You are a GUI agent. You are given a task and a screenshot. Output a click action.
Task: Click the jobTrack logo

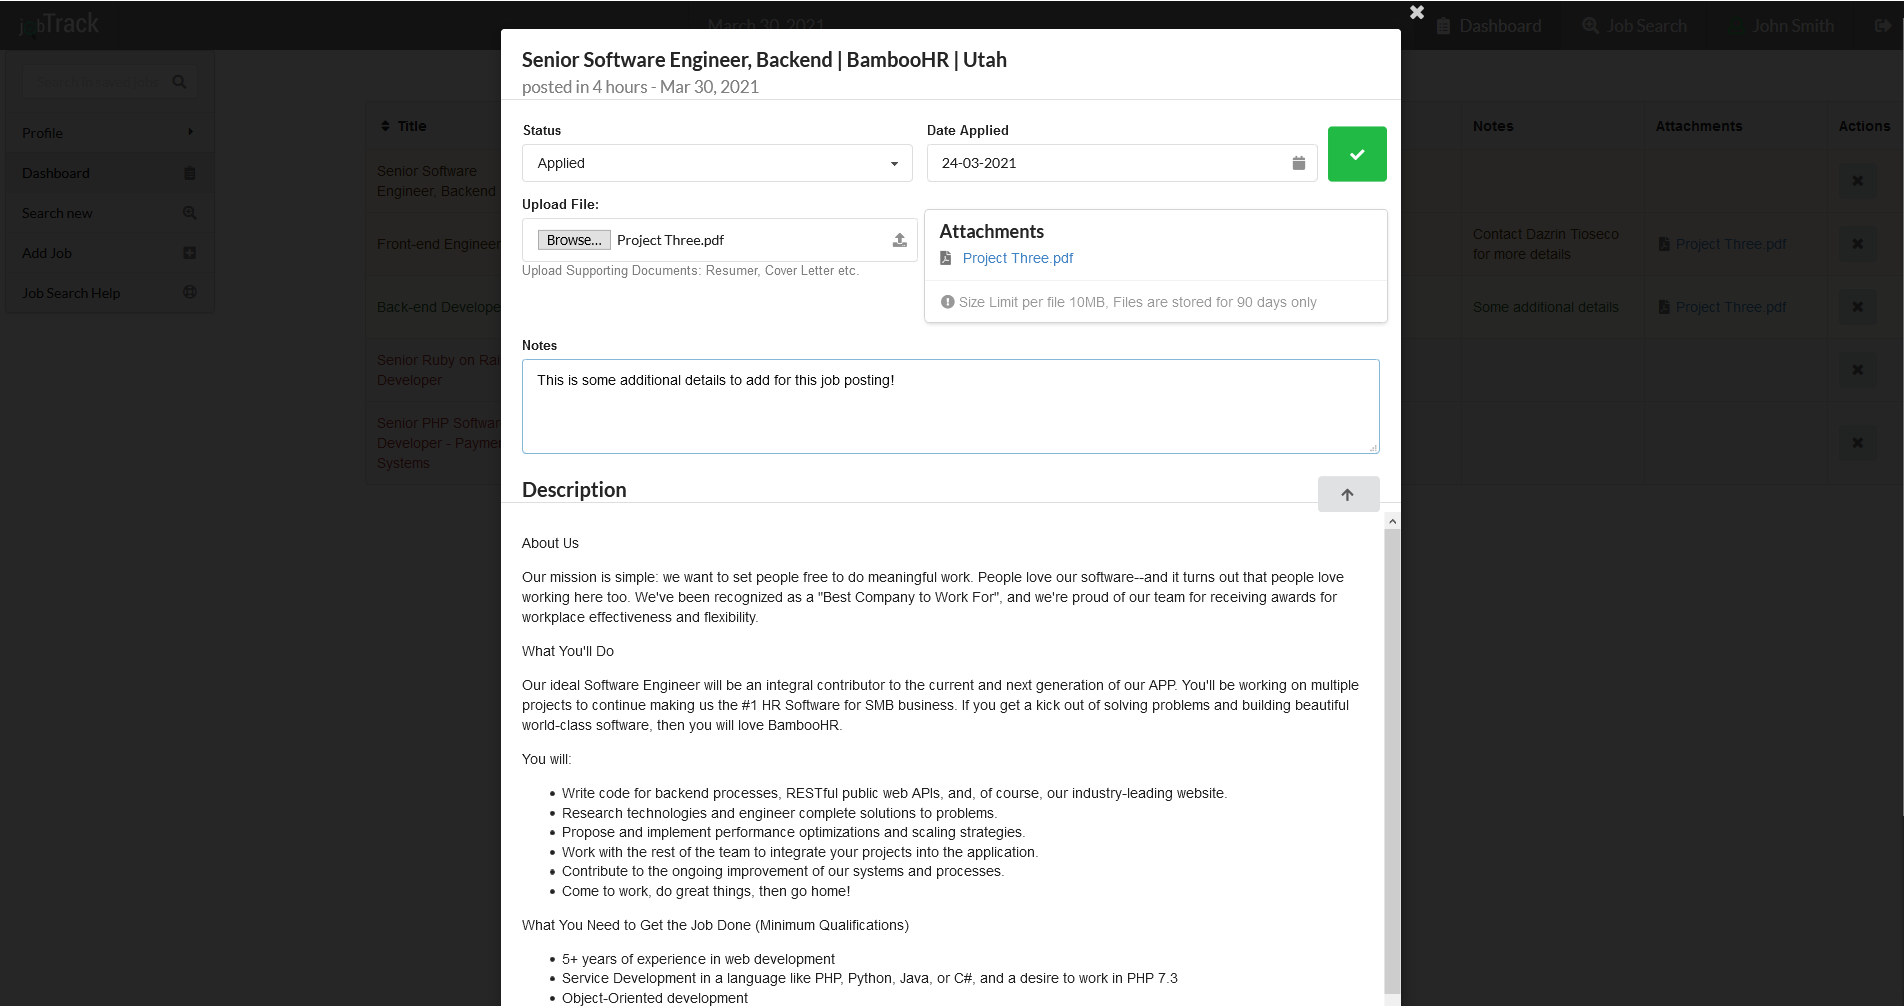[x=59, y=24]
